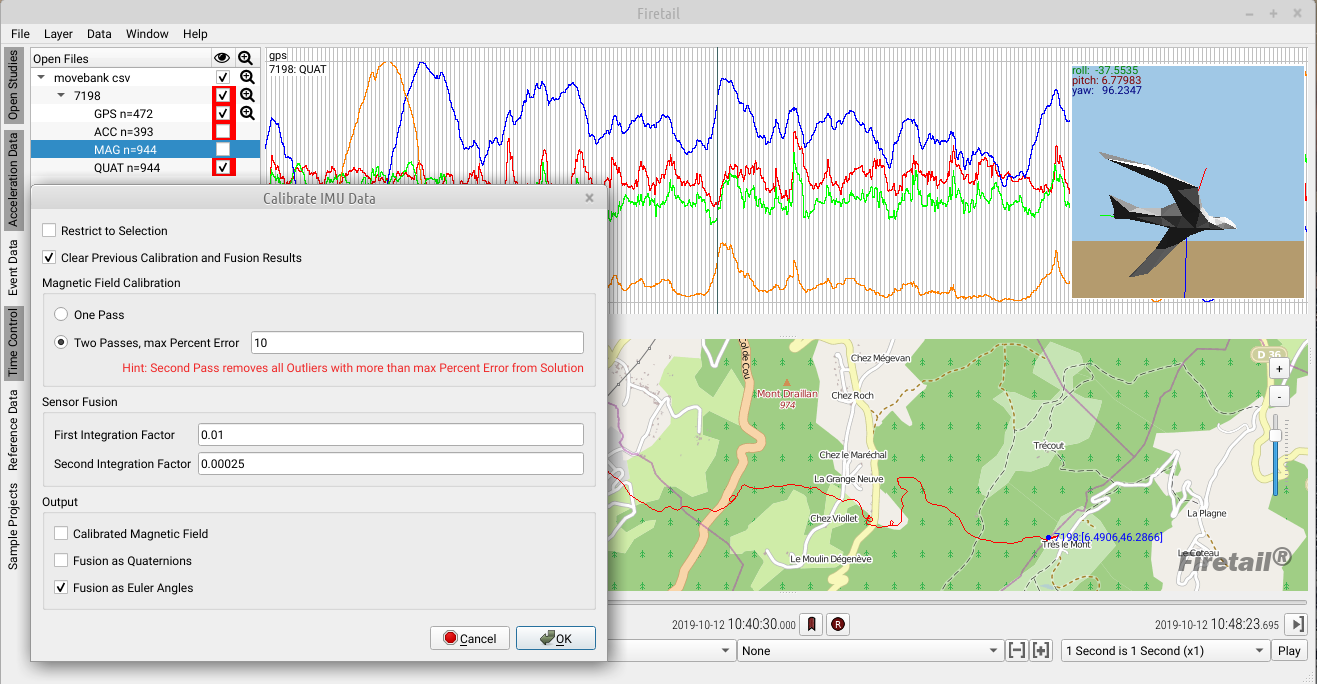Uncheck Fusion as Euler Angles output
Screen dimensions: 1317x684
click(x=61, y=588)
